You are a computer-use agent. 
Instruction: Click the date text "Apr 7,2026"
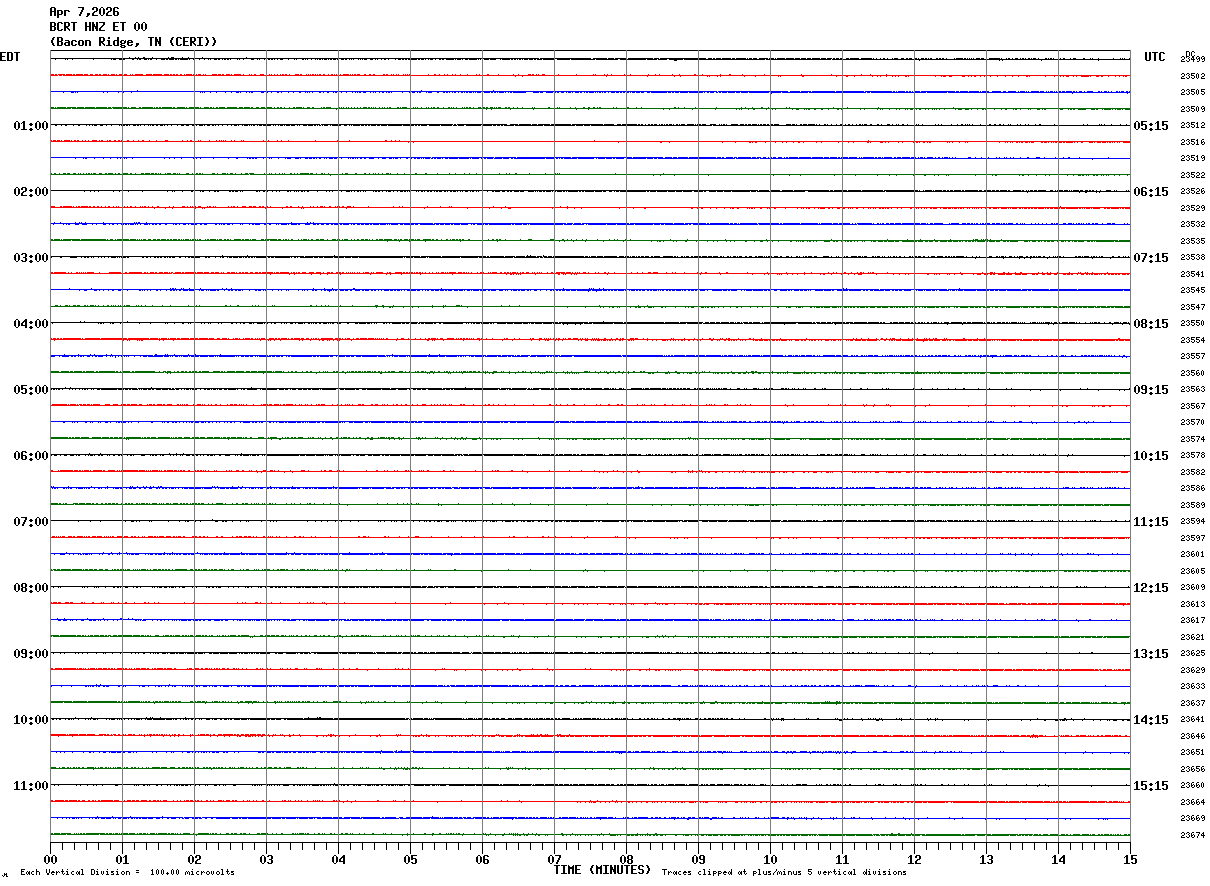[84, 12]
